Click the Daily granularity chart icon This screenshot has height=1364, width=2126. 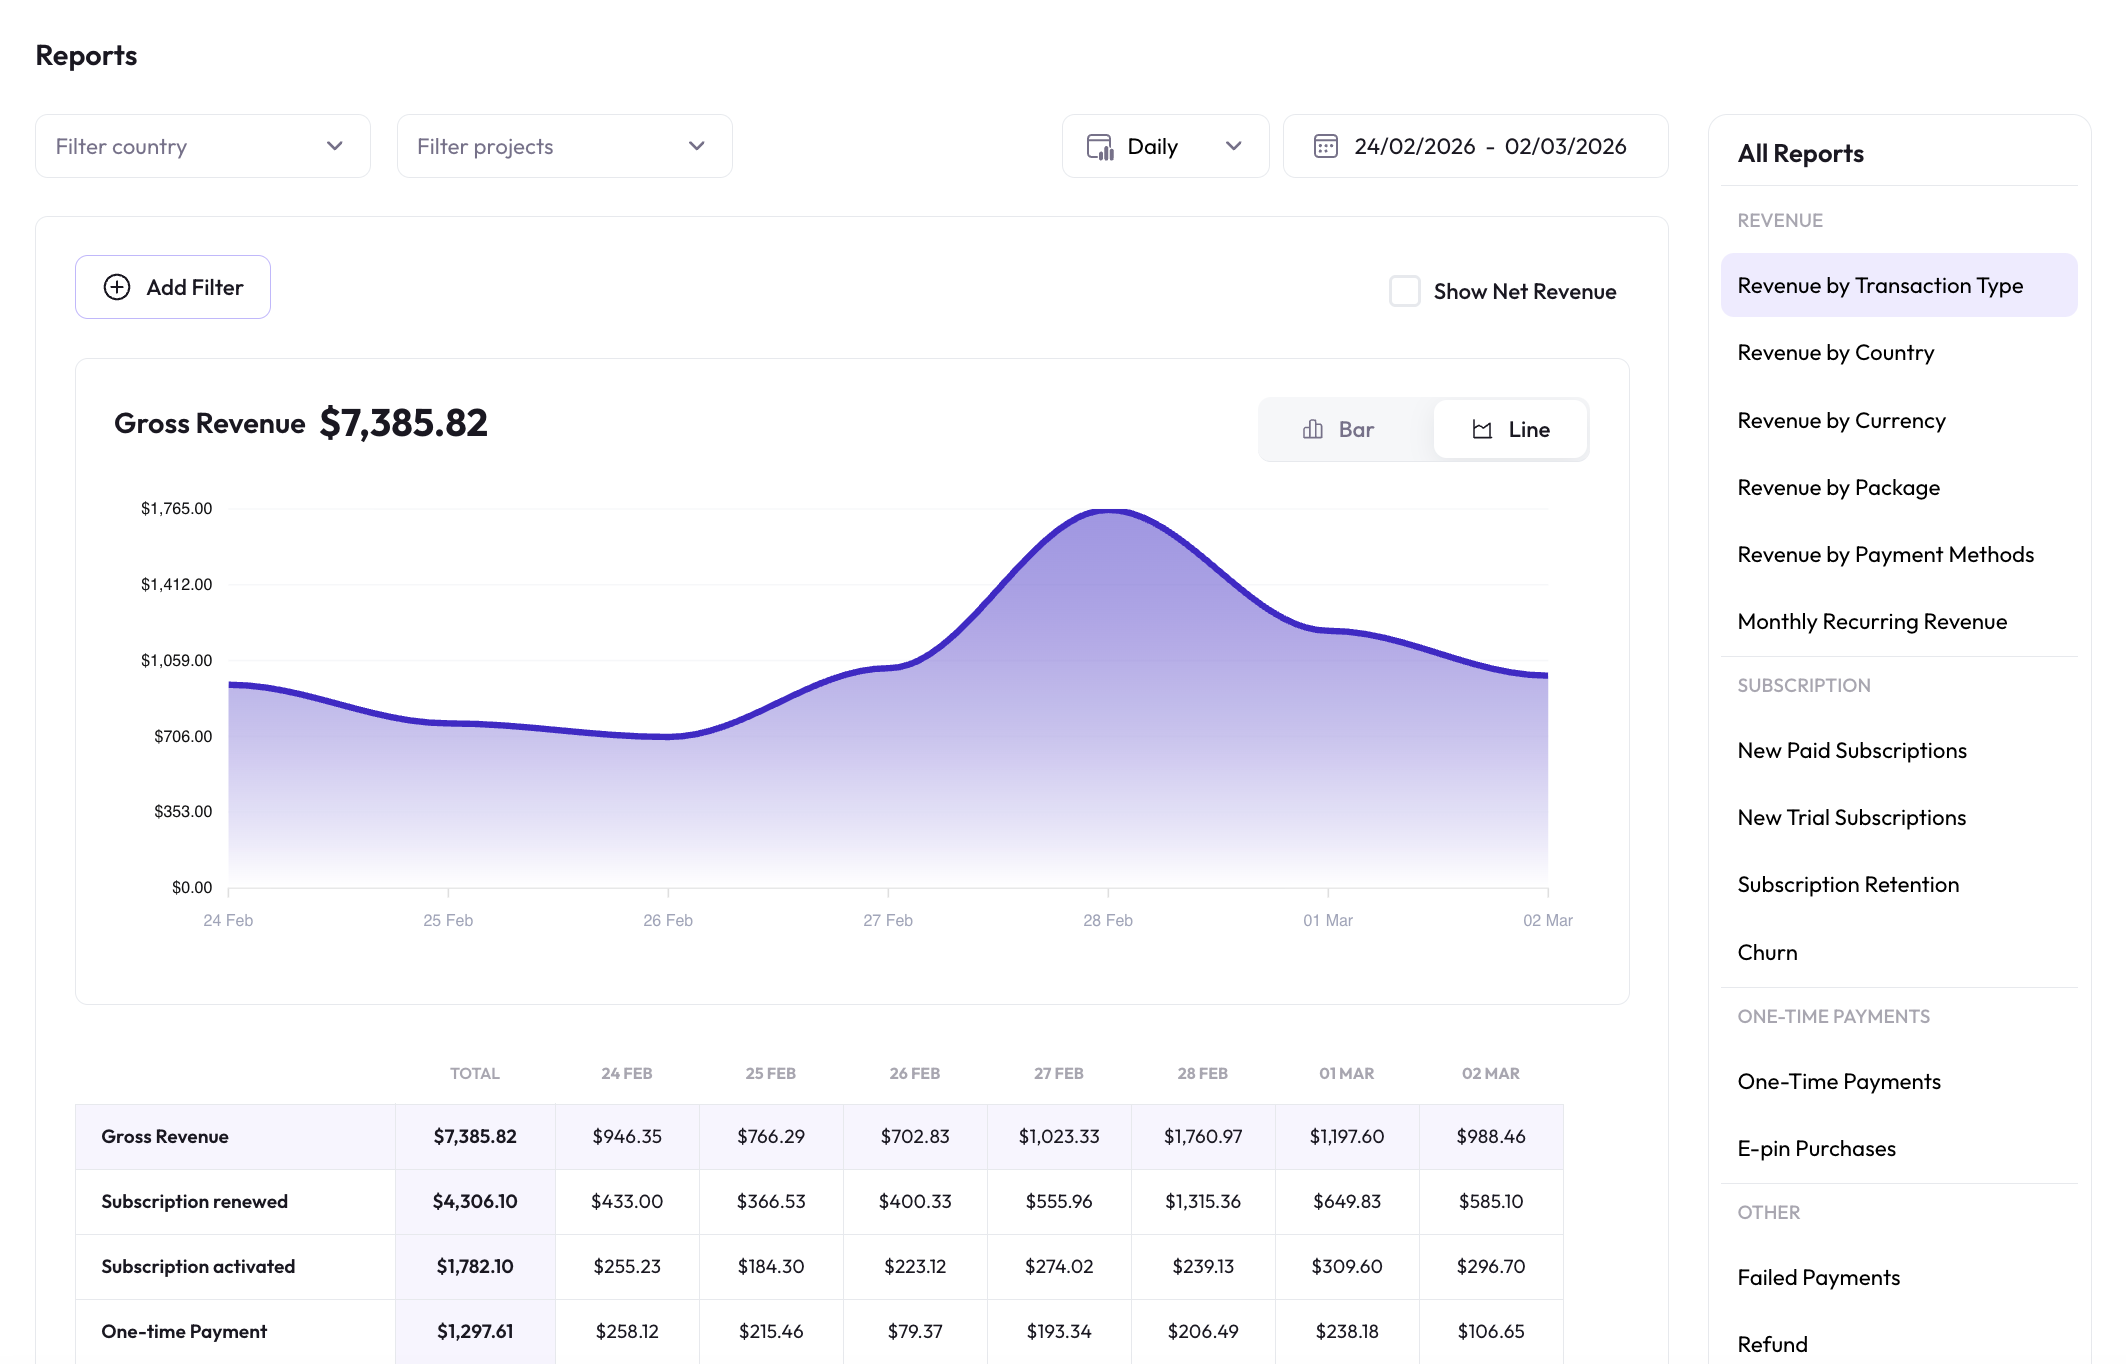1100,147
